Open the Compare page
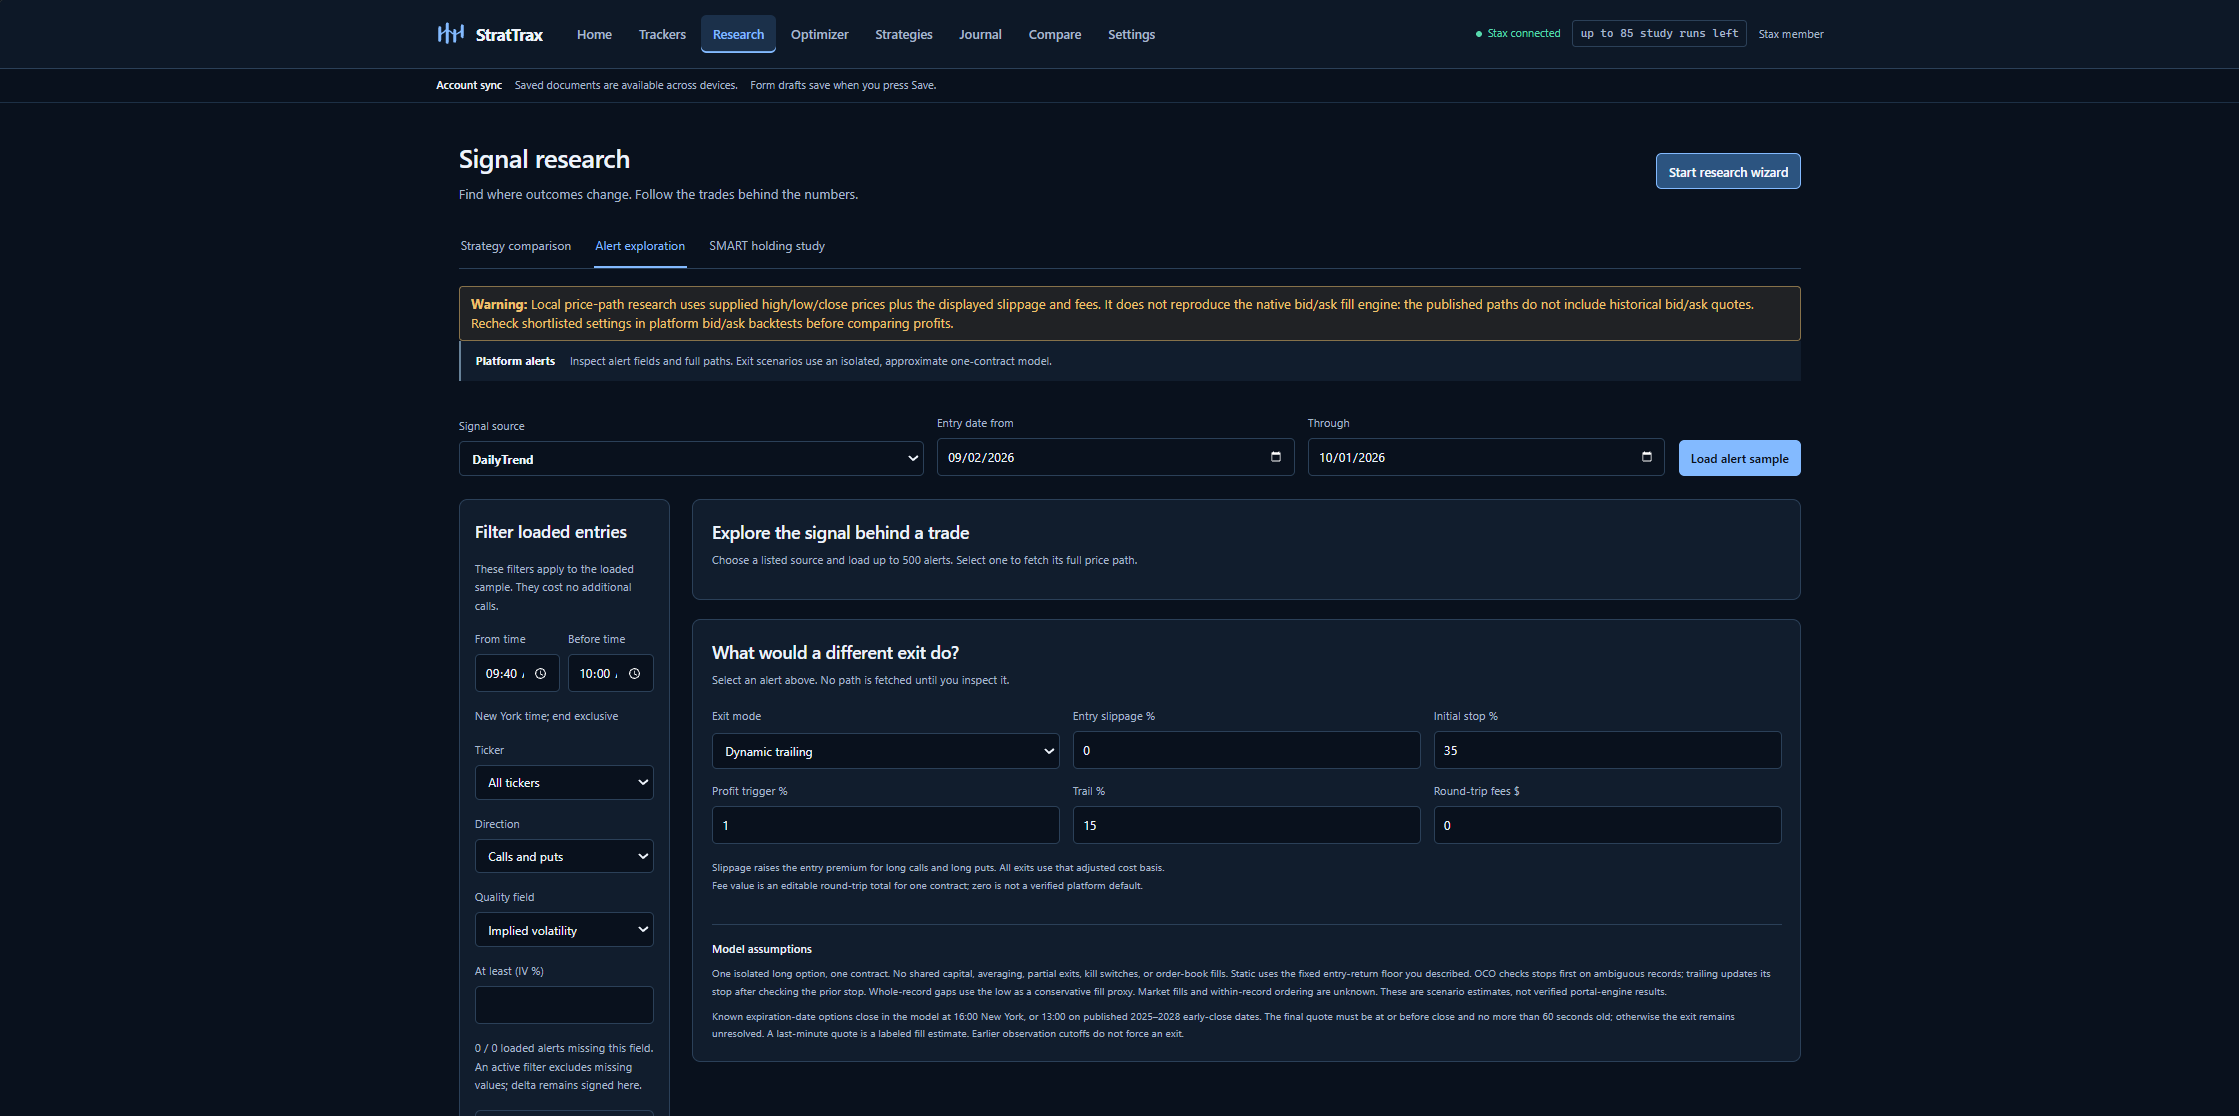 click(x=1054, y=34)
